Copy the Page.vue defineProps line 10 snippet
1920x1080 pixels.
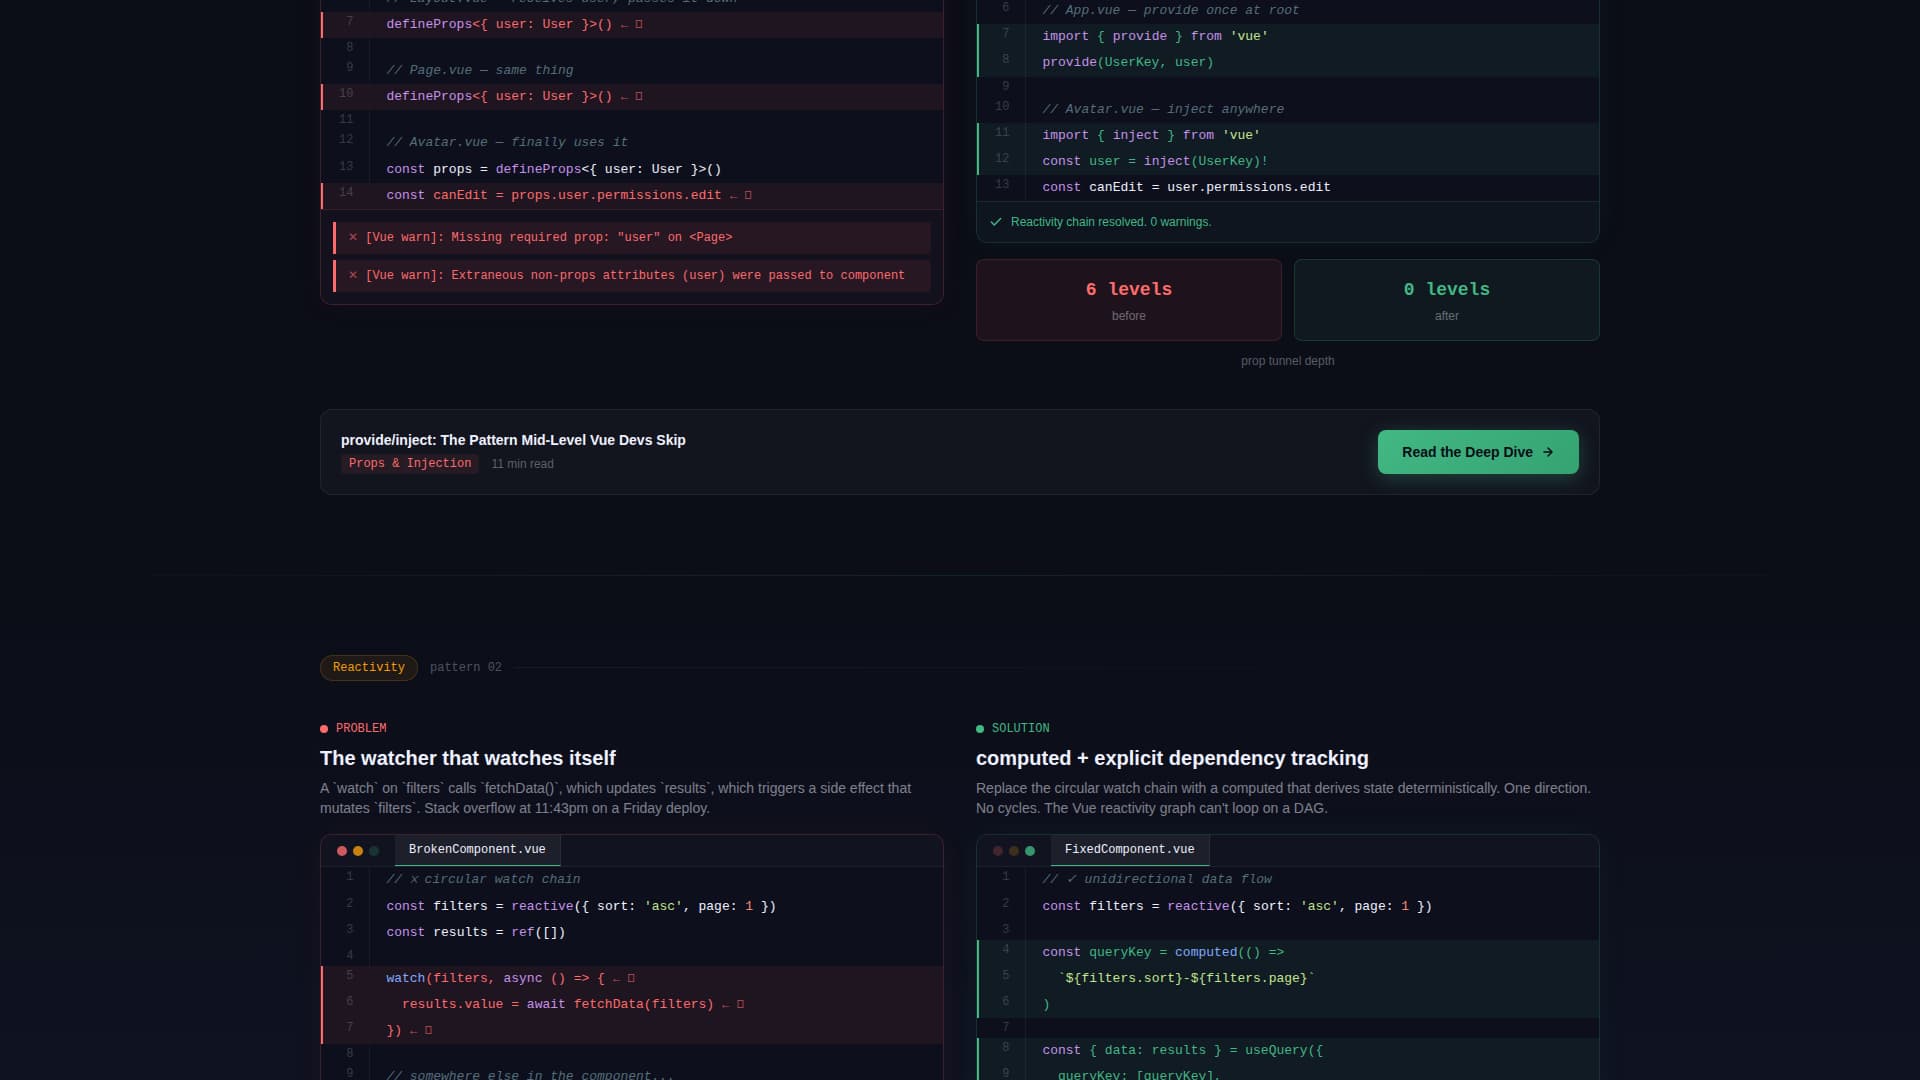point(637,96)
